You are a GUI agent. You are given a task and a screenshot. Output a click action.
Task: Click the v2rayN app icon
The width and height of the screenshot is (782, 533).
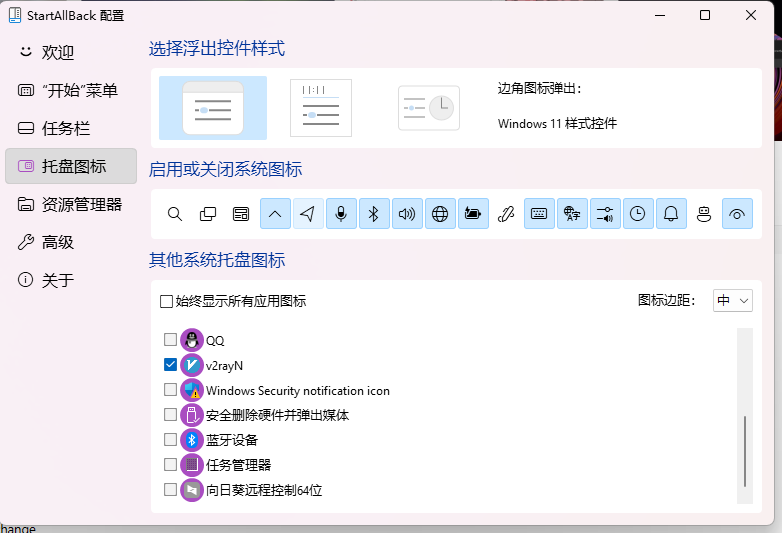click(x=192, y=365)
